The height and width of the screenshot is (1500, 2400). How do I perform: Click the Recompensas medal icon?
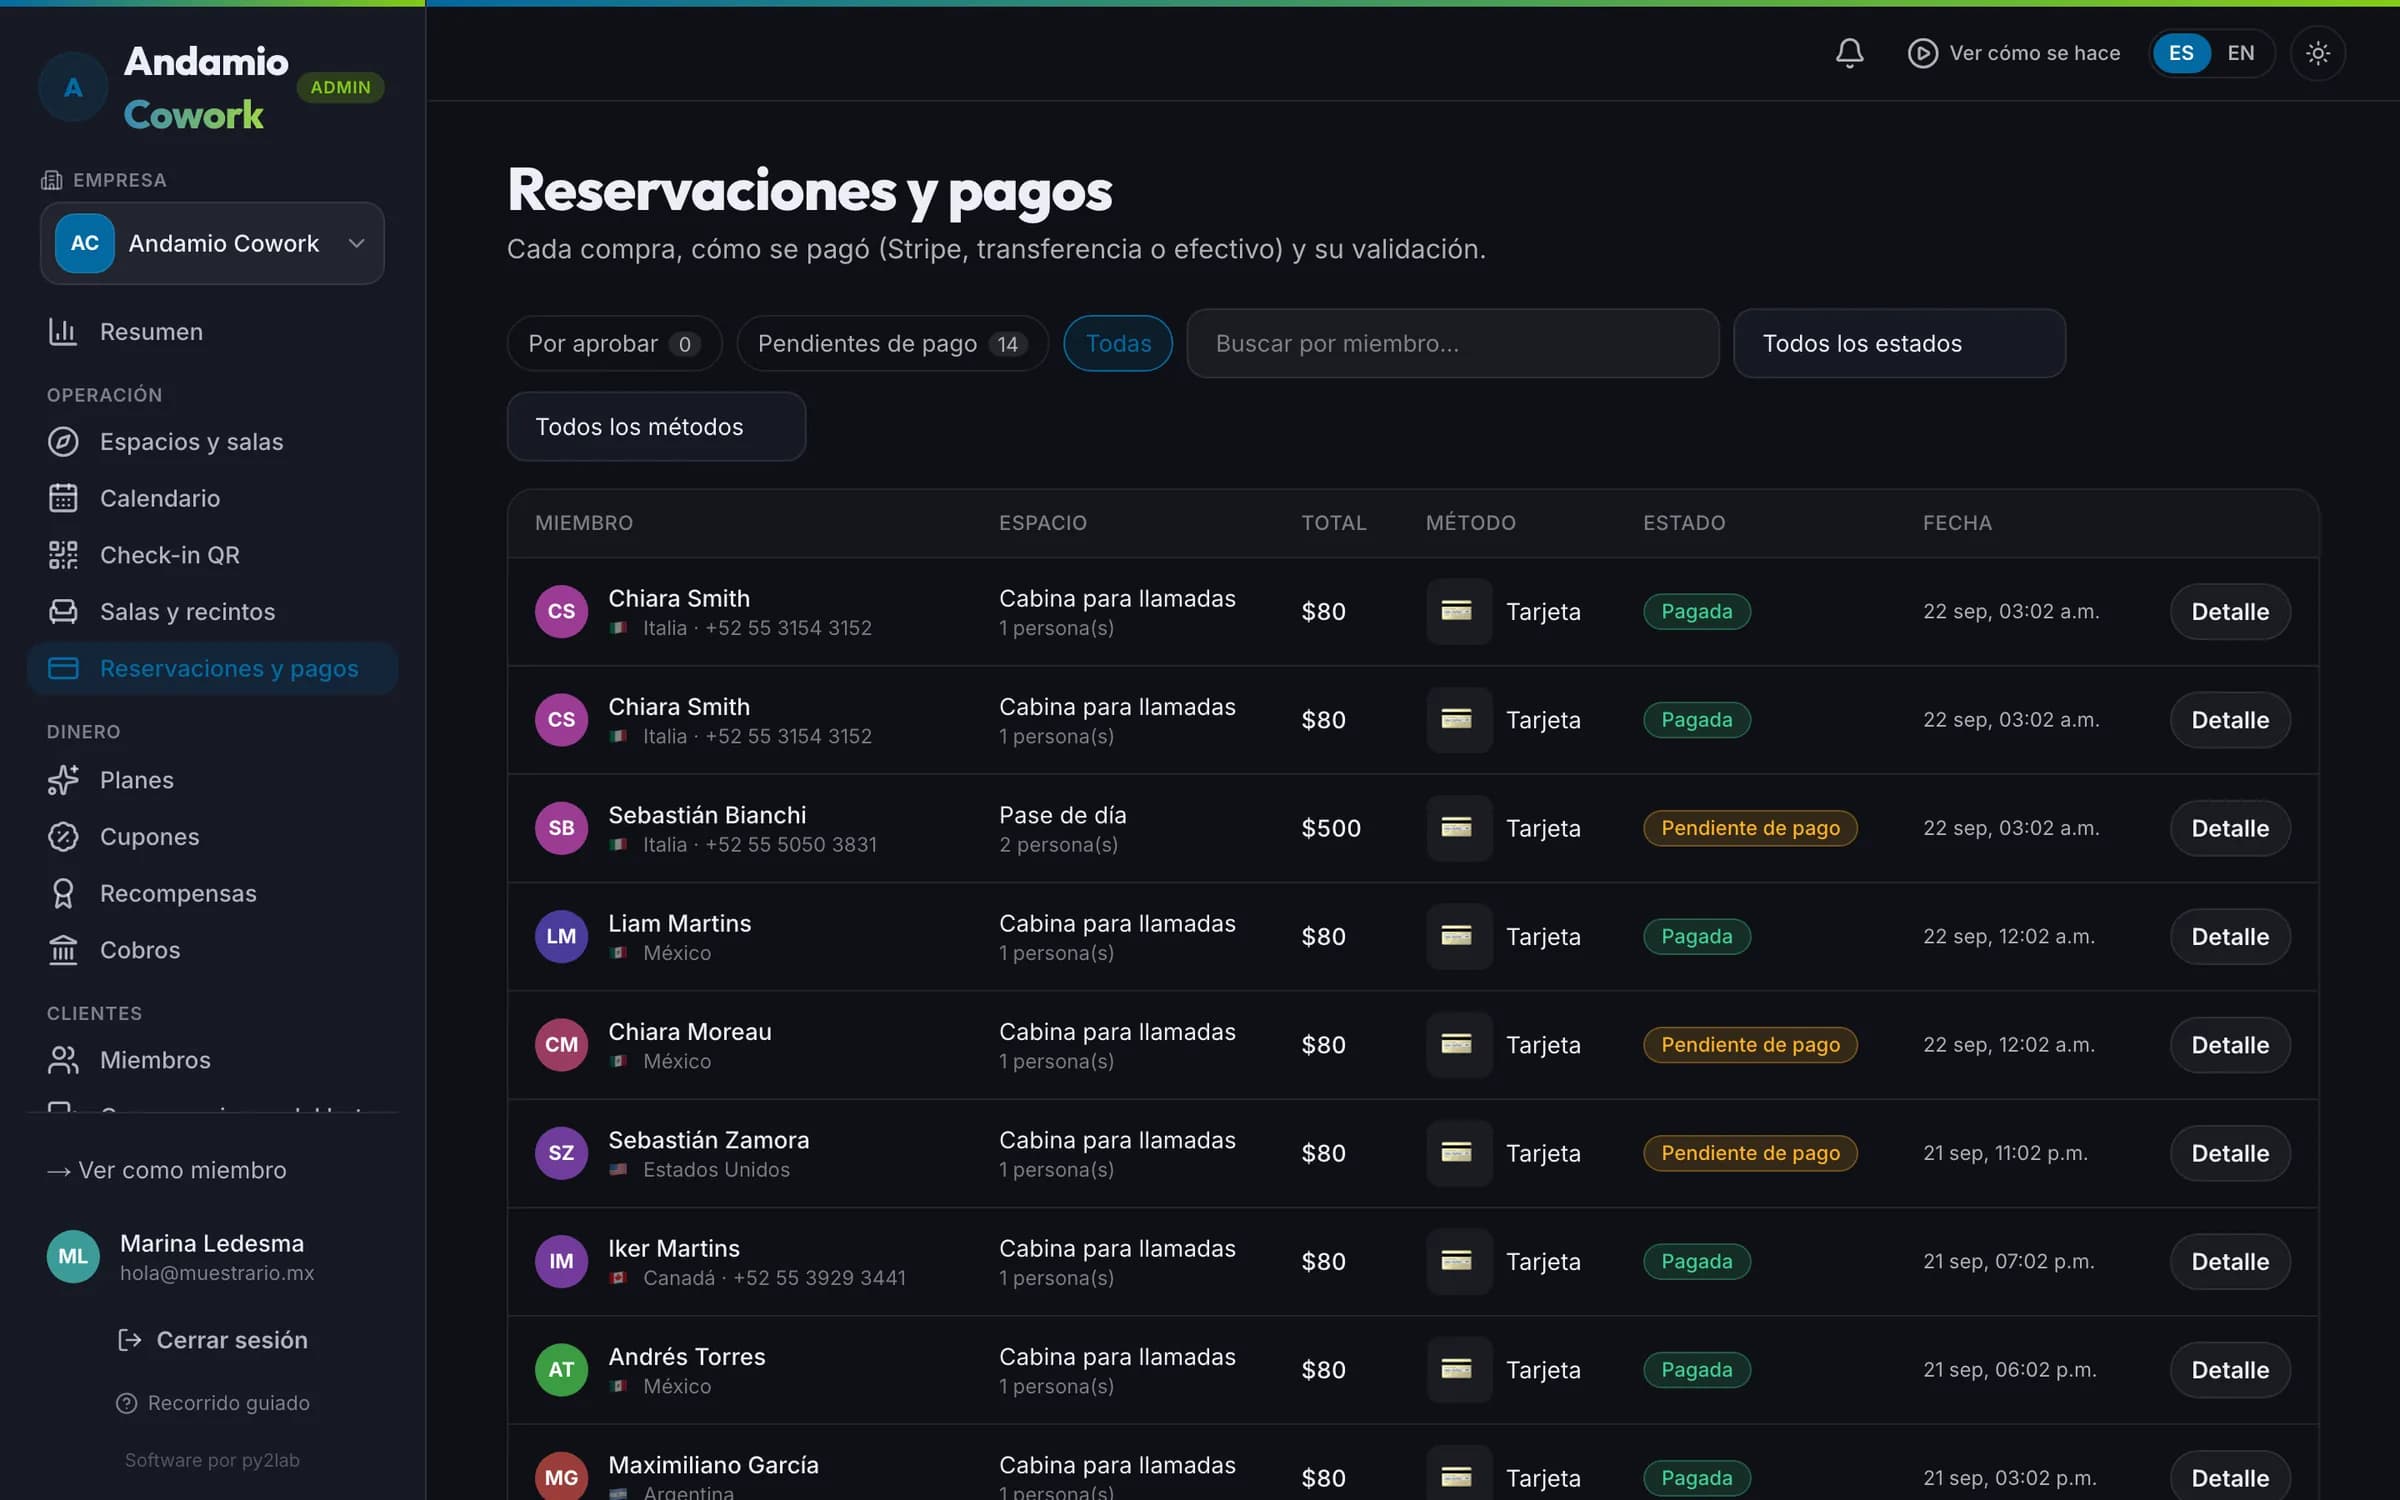click(63, 894)
